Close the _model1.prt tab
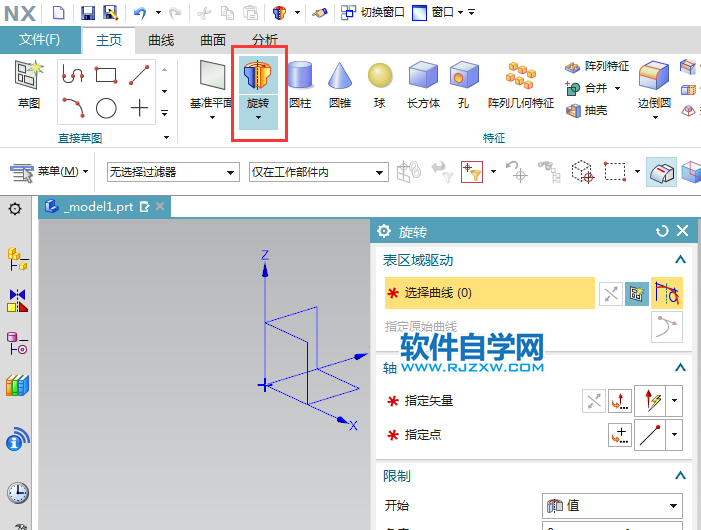The image size is (701, 530). point(160,206)
